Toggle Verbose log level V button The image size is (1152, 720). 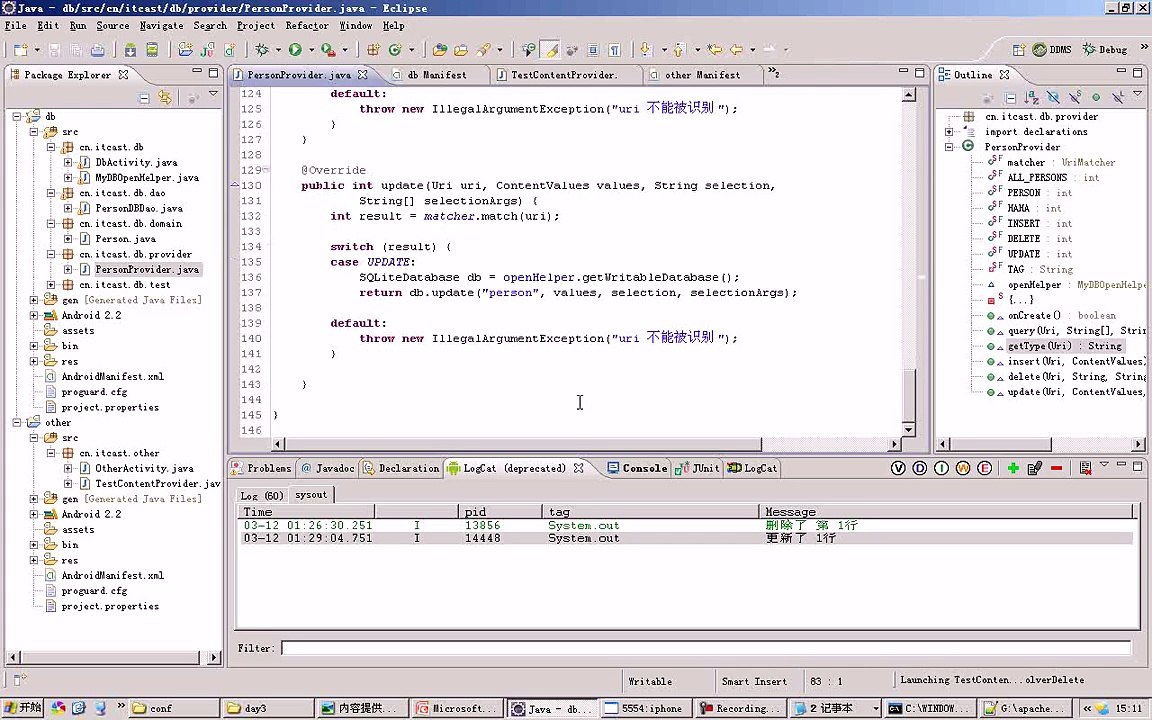[898, 468]
